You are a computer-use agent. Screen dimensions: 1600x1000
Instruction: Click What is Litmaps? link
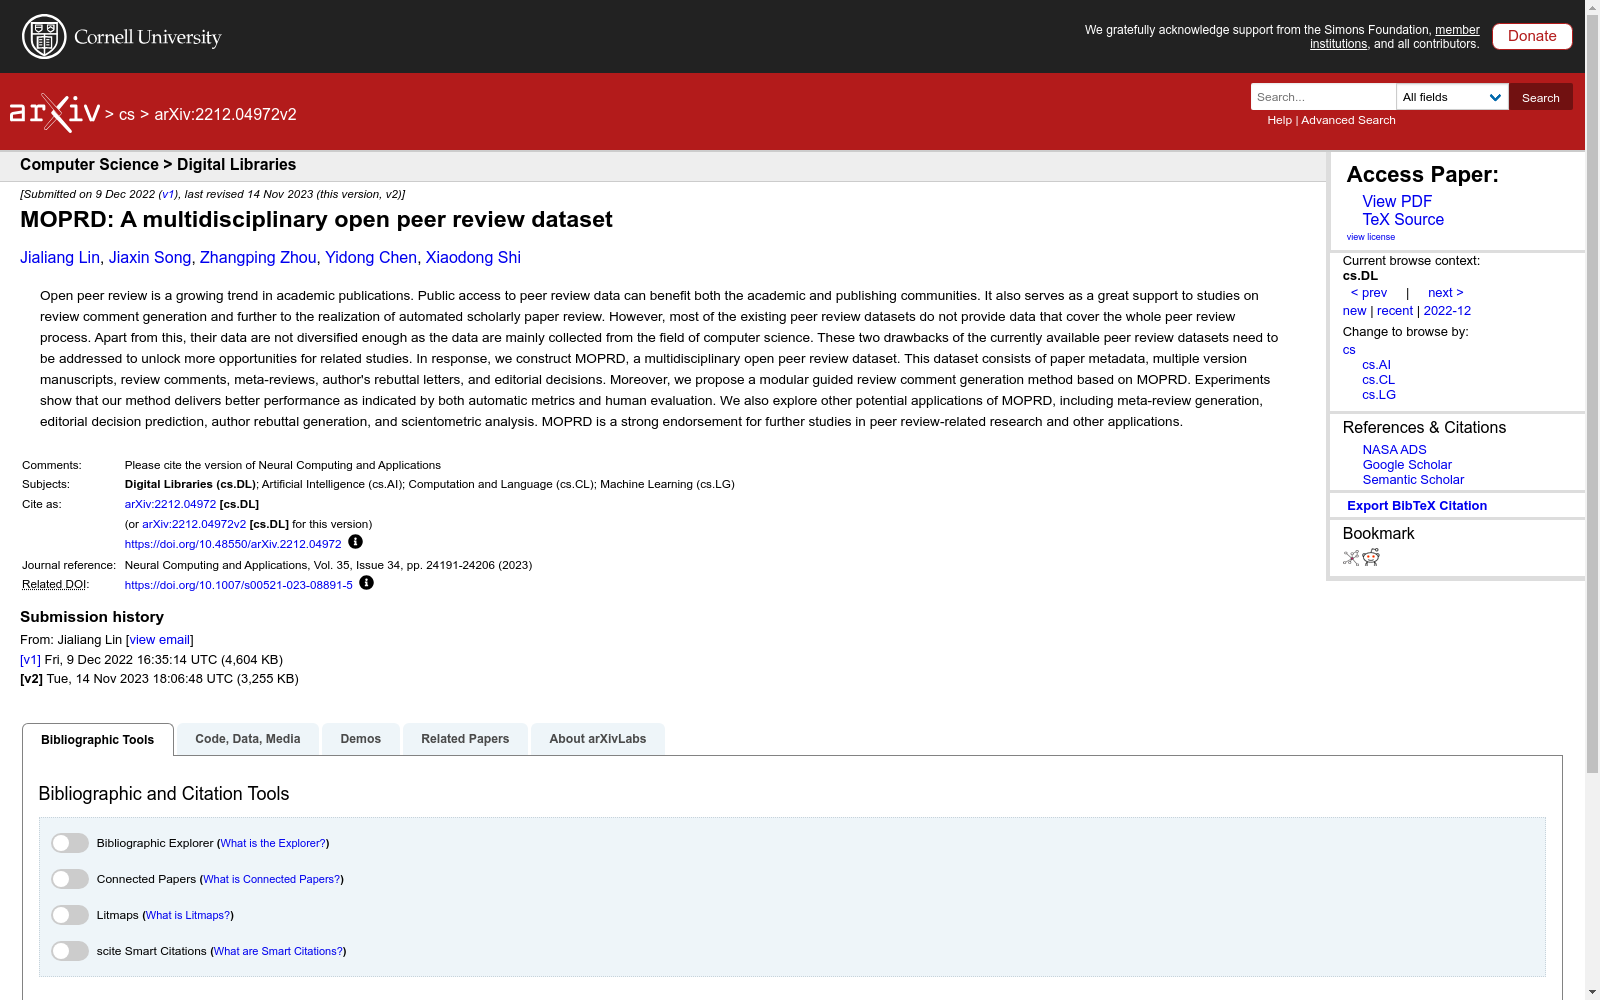click(188, 916)
